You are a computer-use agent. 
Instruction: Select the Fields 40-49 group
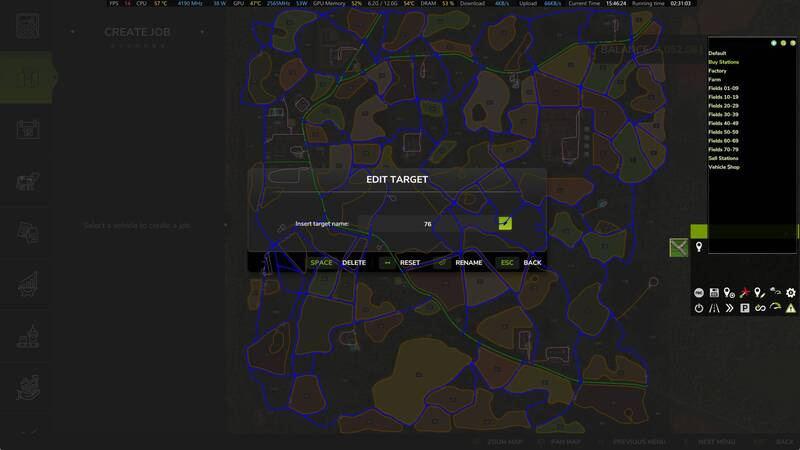pyautogui.click(x=723, y=123)
